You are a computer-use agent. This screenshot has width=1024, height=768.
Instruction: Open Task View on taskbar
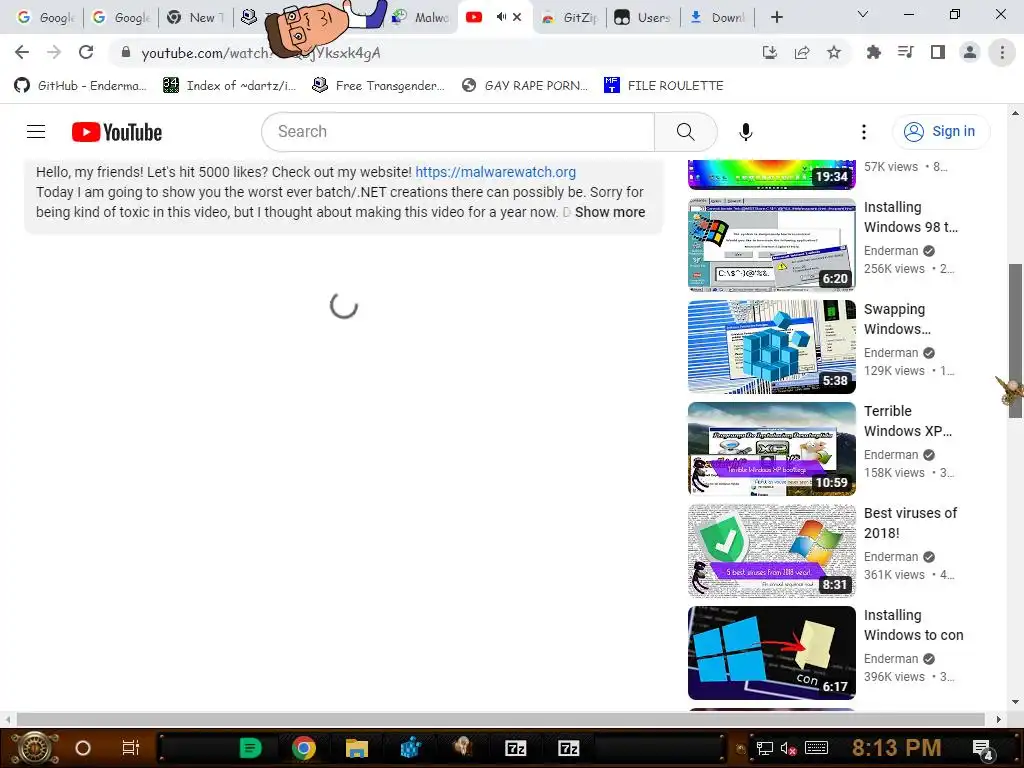pyautogui.click(x=131, y=748)
